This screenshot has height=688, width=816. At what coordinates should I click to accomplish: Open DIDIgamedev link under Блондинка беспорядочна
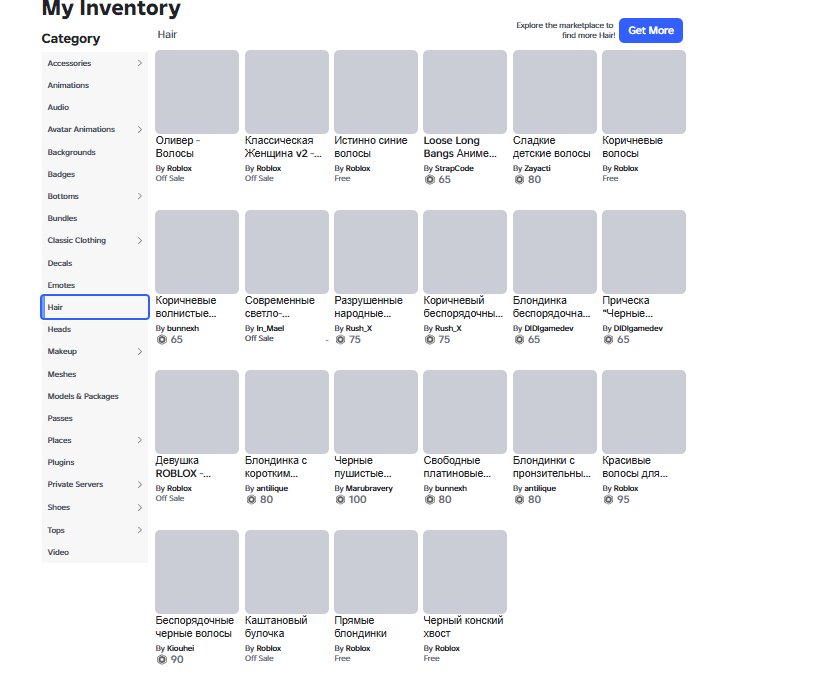549,328
